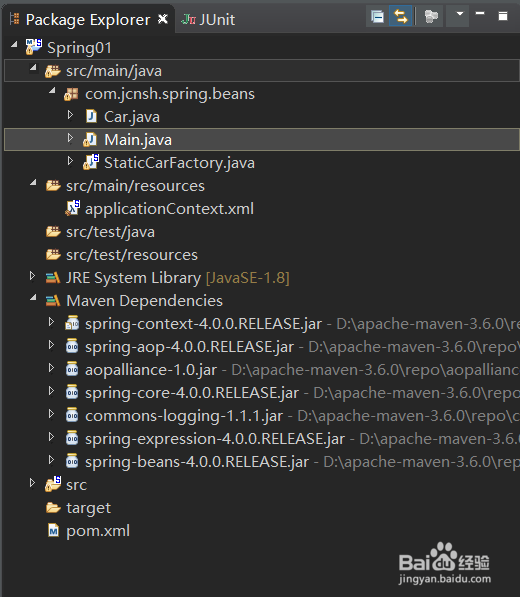Collapse the com.jcnsh.spring.beans package
The height and width of the screenshot is (597, 520).
click(52, 91)
